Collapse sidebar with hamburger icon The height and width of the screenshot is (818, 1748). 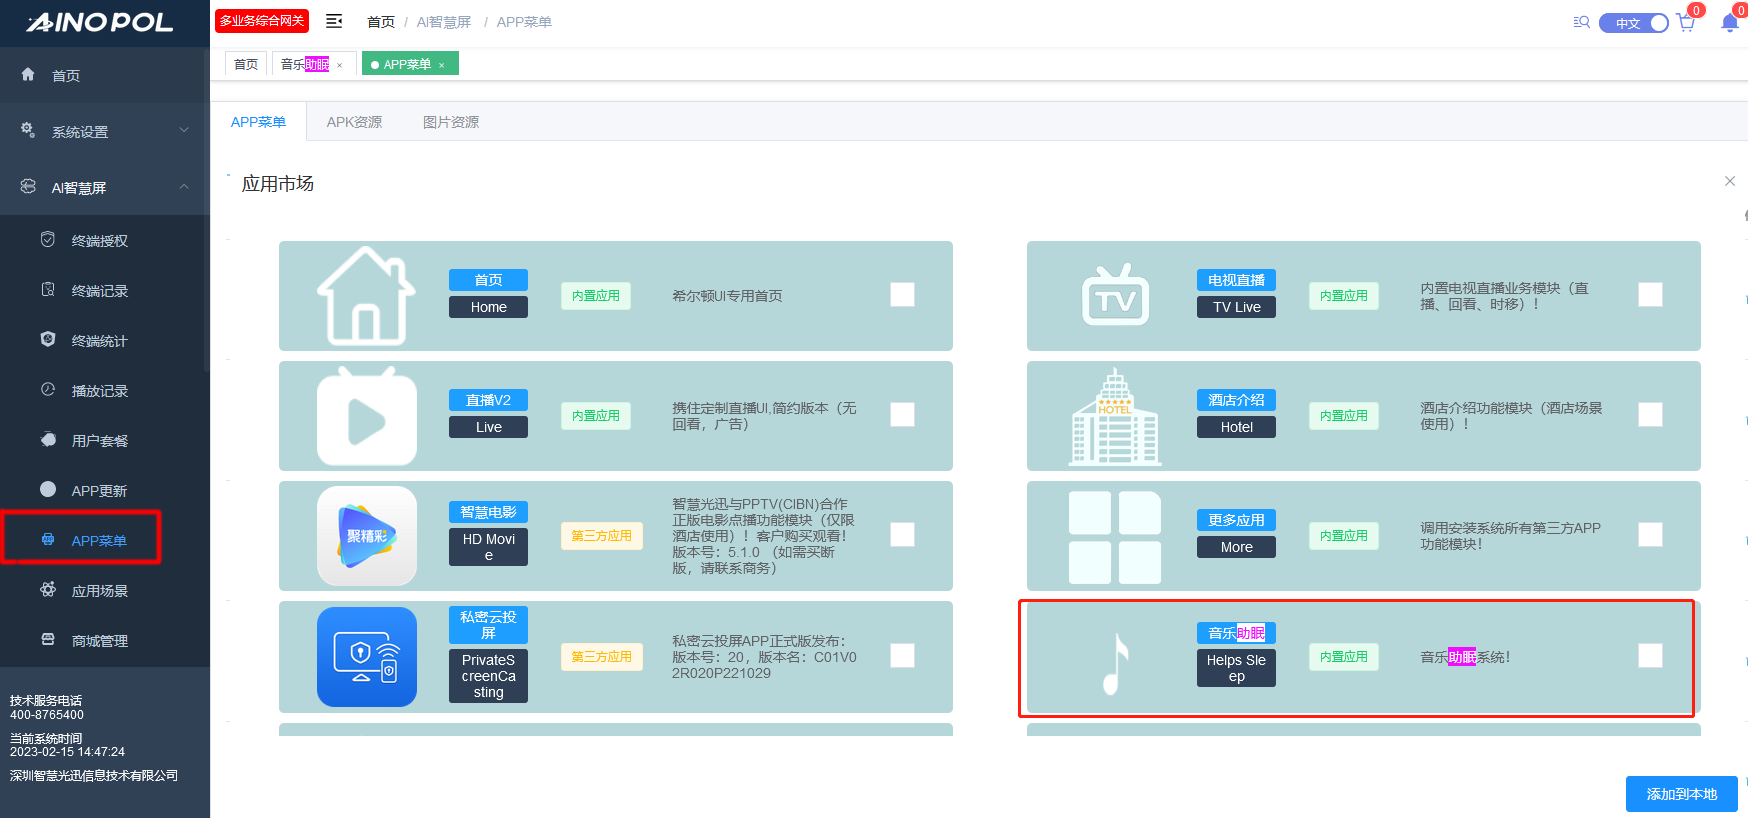[334, 21]
